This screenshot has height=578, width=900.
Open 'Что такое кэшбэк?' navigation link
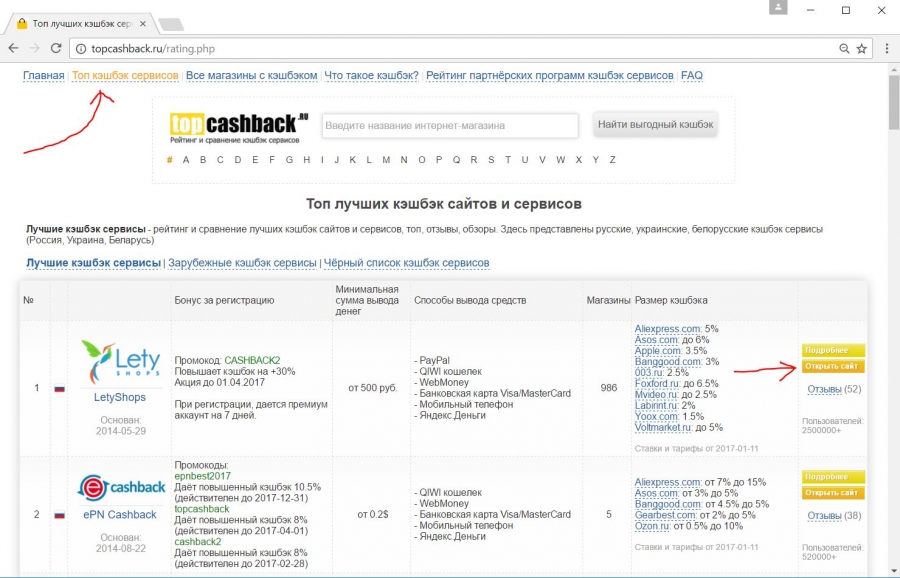(x=371, y=75)
